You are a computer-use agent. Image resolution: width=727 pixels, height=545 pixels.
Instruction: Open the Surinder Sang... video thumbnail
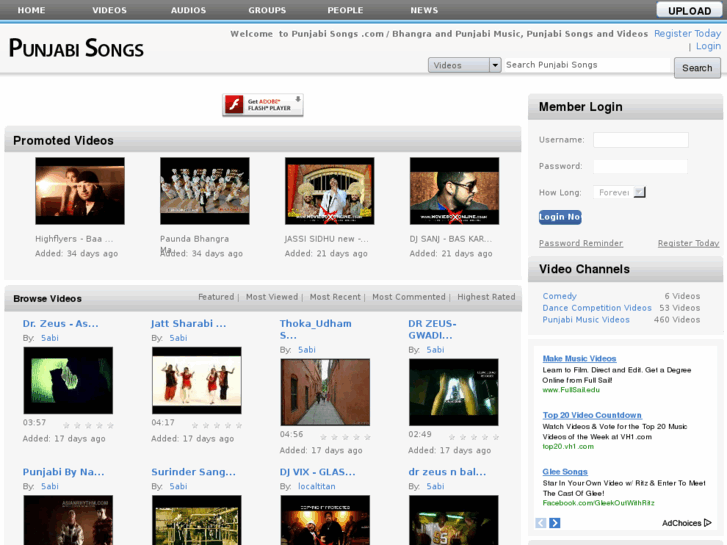click(197, 520)
